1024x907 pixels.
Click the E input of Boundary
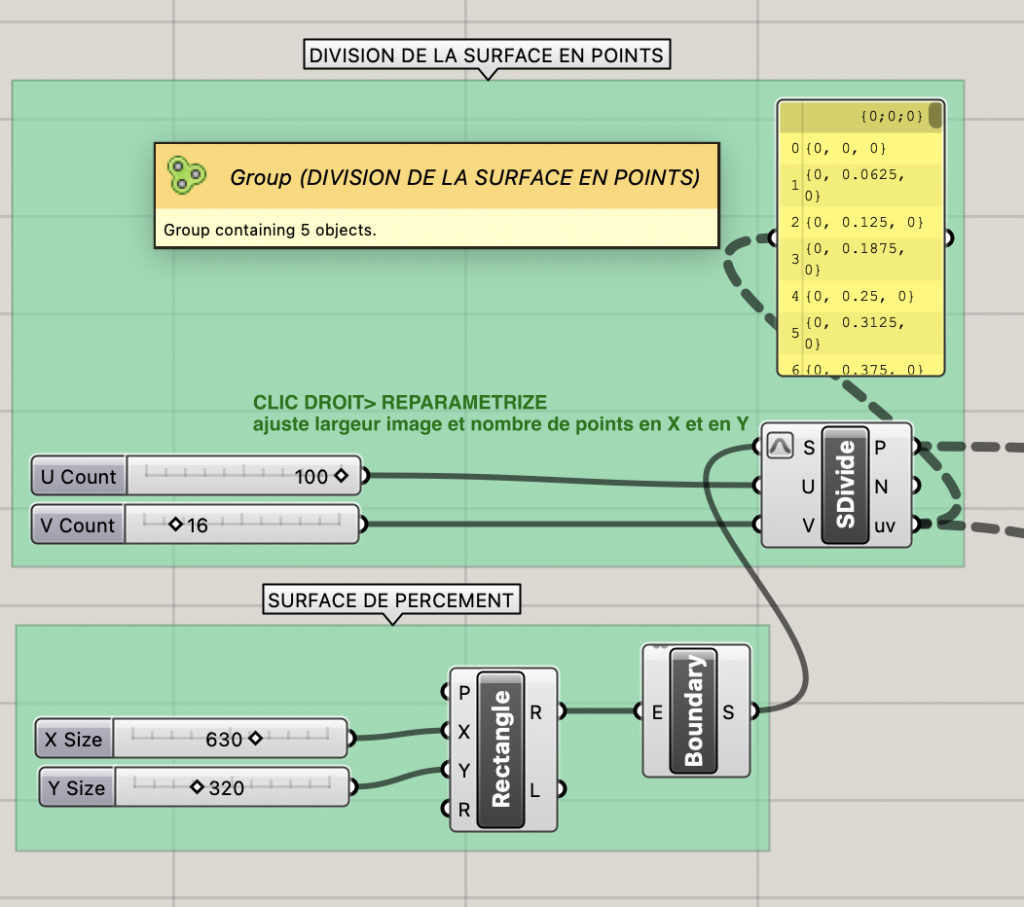[x=657, y=711]
